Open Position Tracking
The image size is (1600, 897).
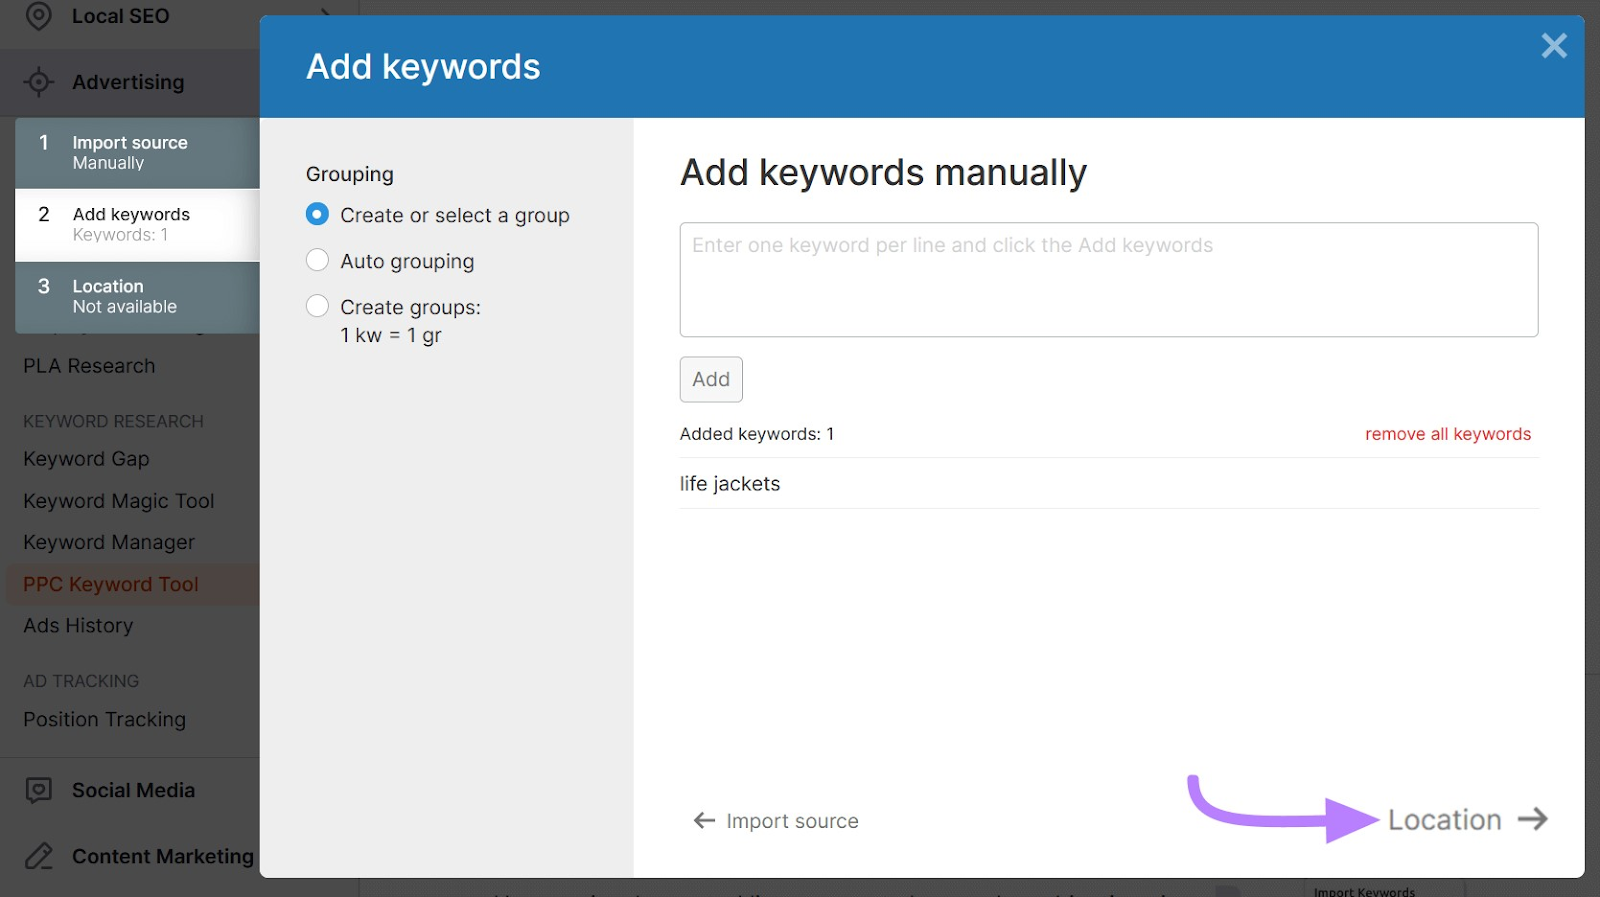[x=104, y=719]
